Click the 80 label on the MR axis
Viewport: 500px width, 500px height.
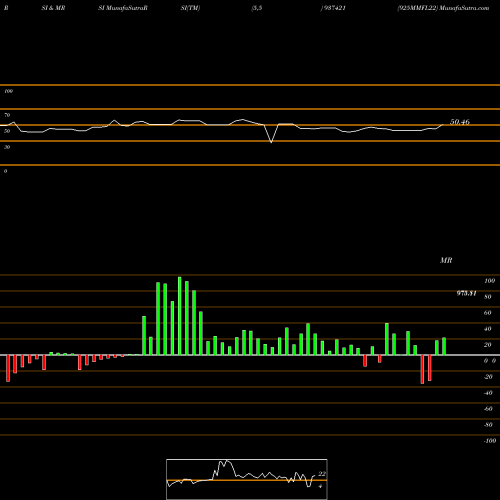488,297
